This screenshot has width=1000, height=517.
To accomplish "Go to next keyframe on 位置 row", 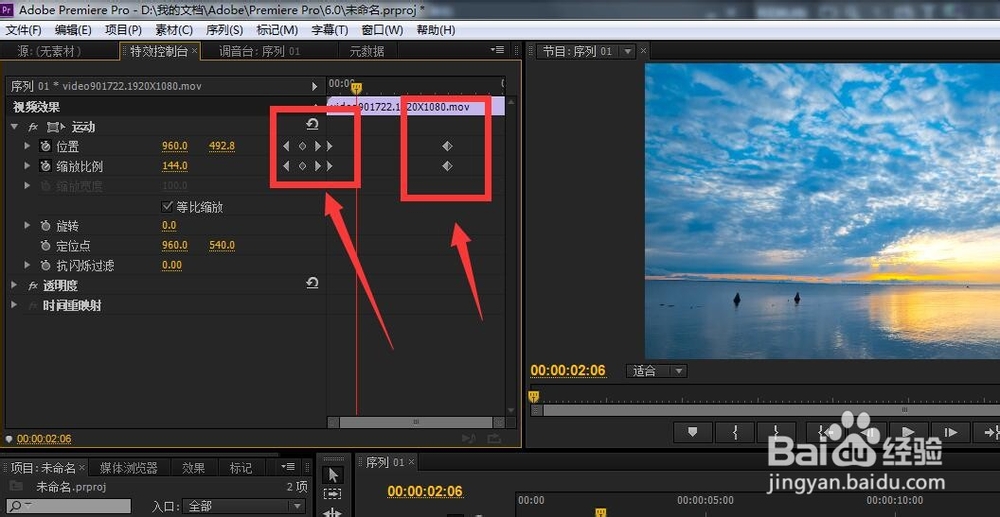I will pos(318,146).
